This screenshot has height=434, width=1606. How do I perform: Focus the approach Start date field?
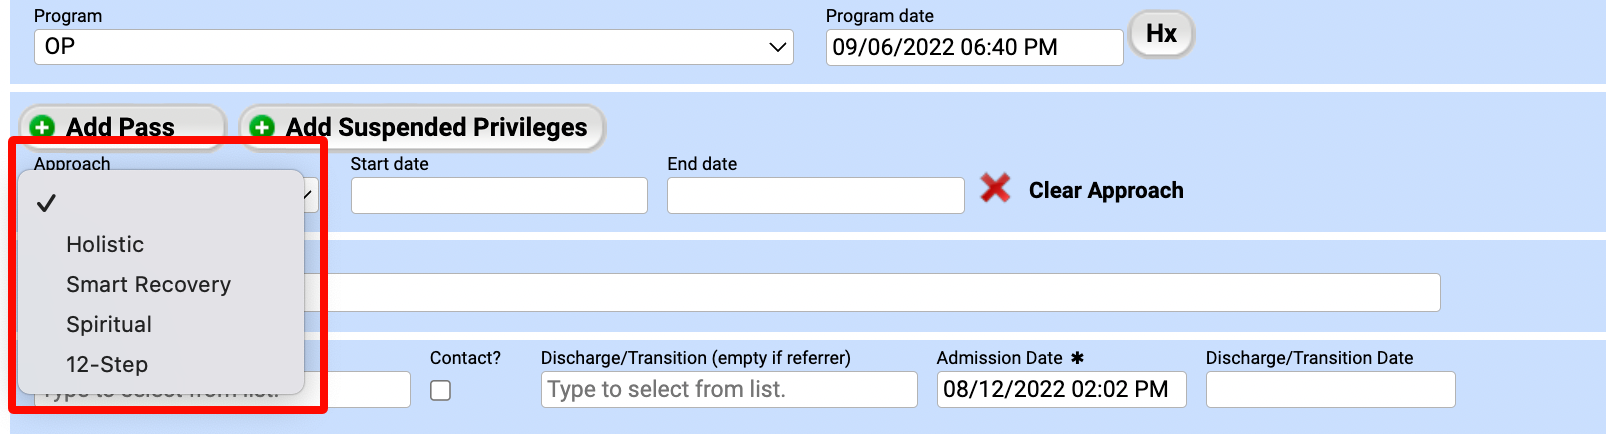498,195
